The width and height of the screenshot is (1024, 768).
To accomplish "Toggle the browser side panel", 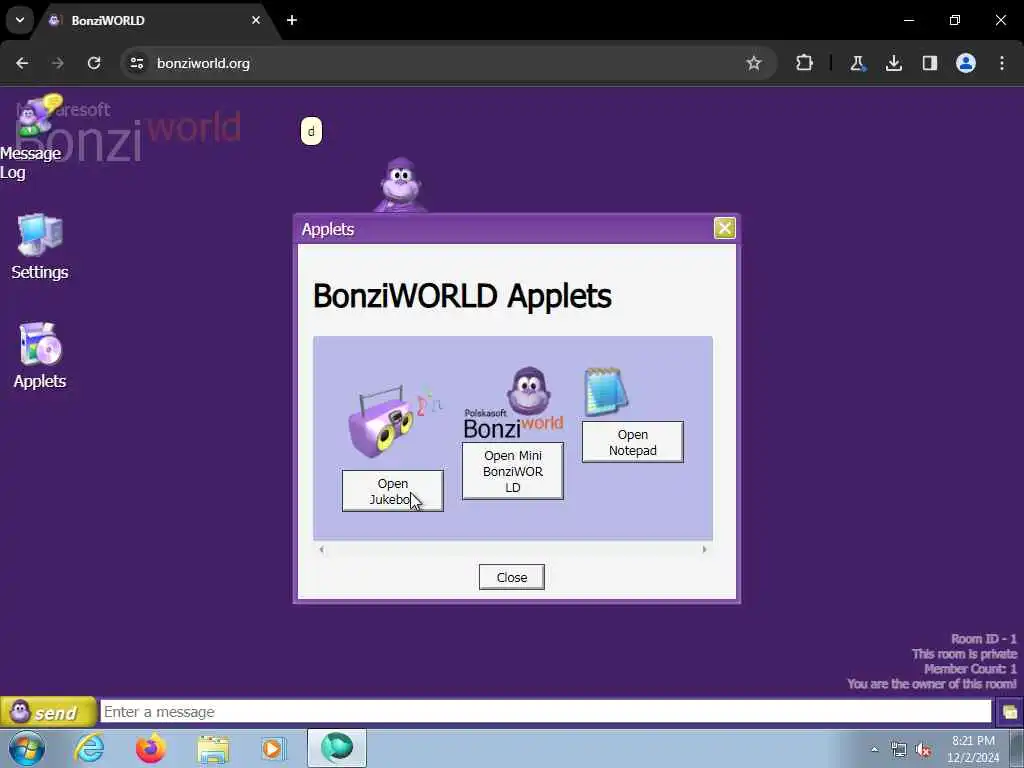I will click(x=929, y=63).
